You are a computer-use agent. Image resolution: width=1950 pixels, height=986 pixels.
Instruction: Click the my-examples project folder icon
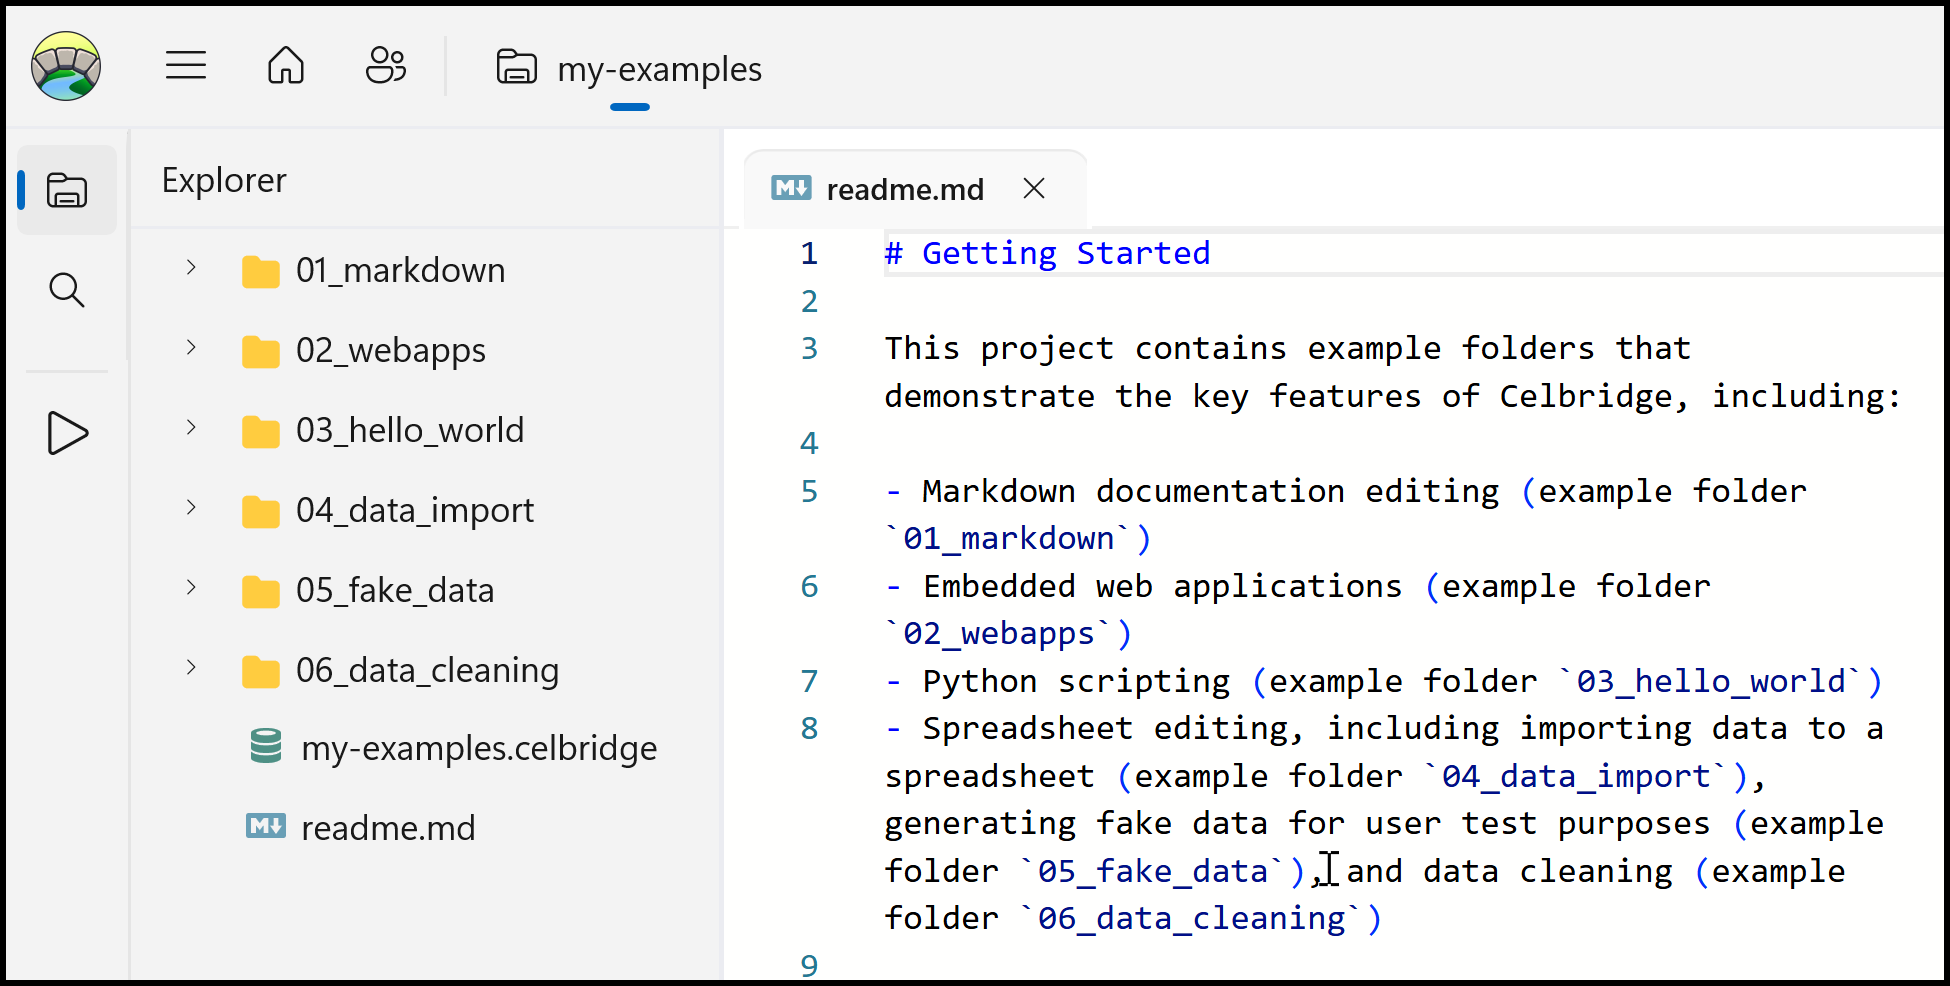click(x=517, y=67)
